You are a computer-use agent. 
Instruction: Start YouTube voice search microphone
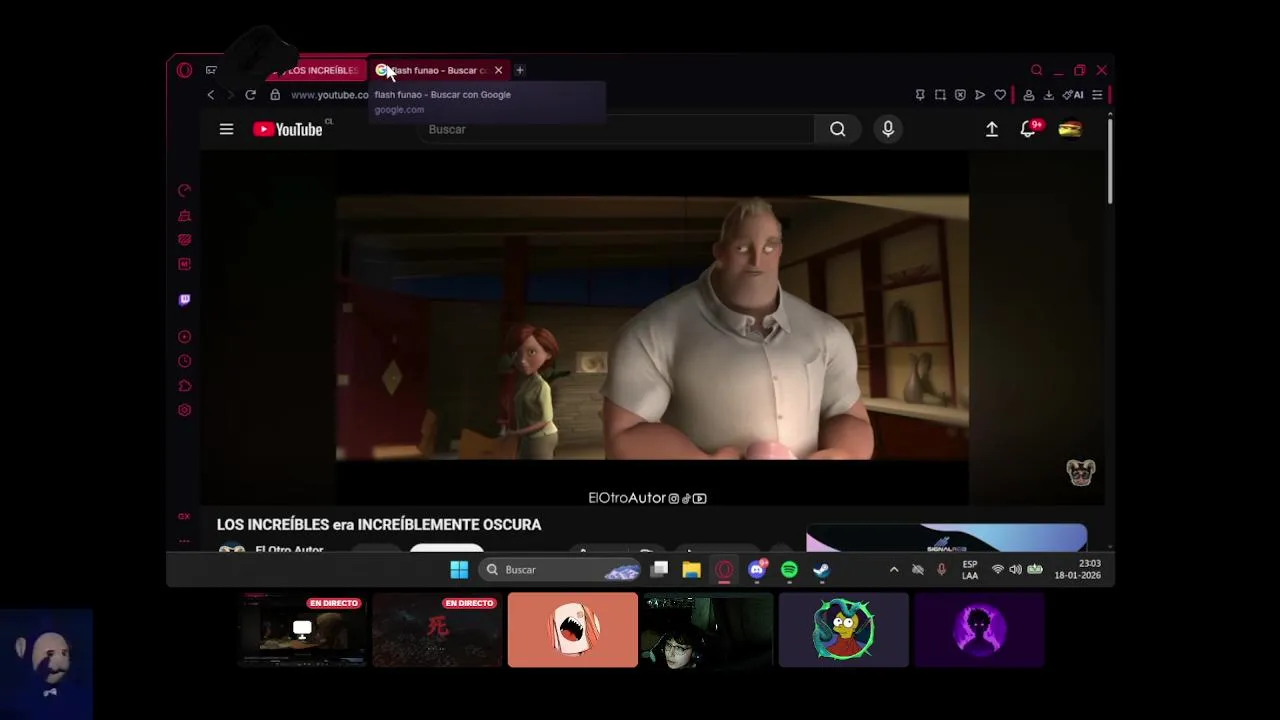(x=888, y=129)
